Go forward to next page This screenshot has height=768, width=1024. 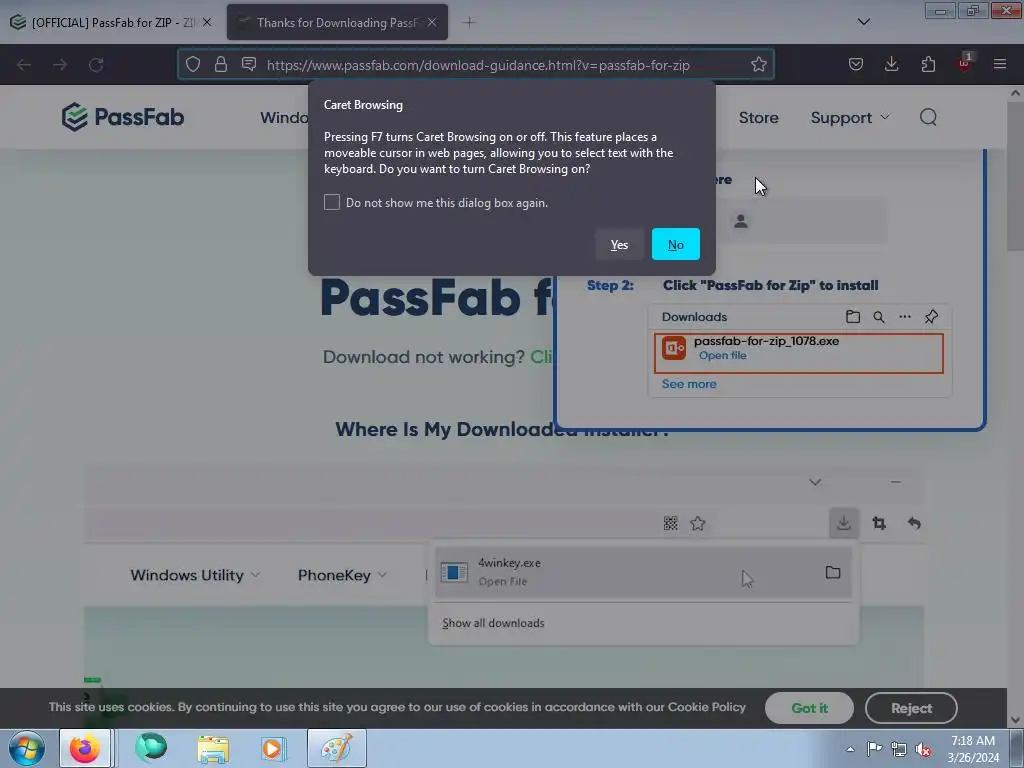[x=60, y=65]
